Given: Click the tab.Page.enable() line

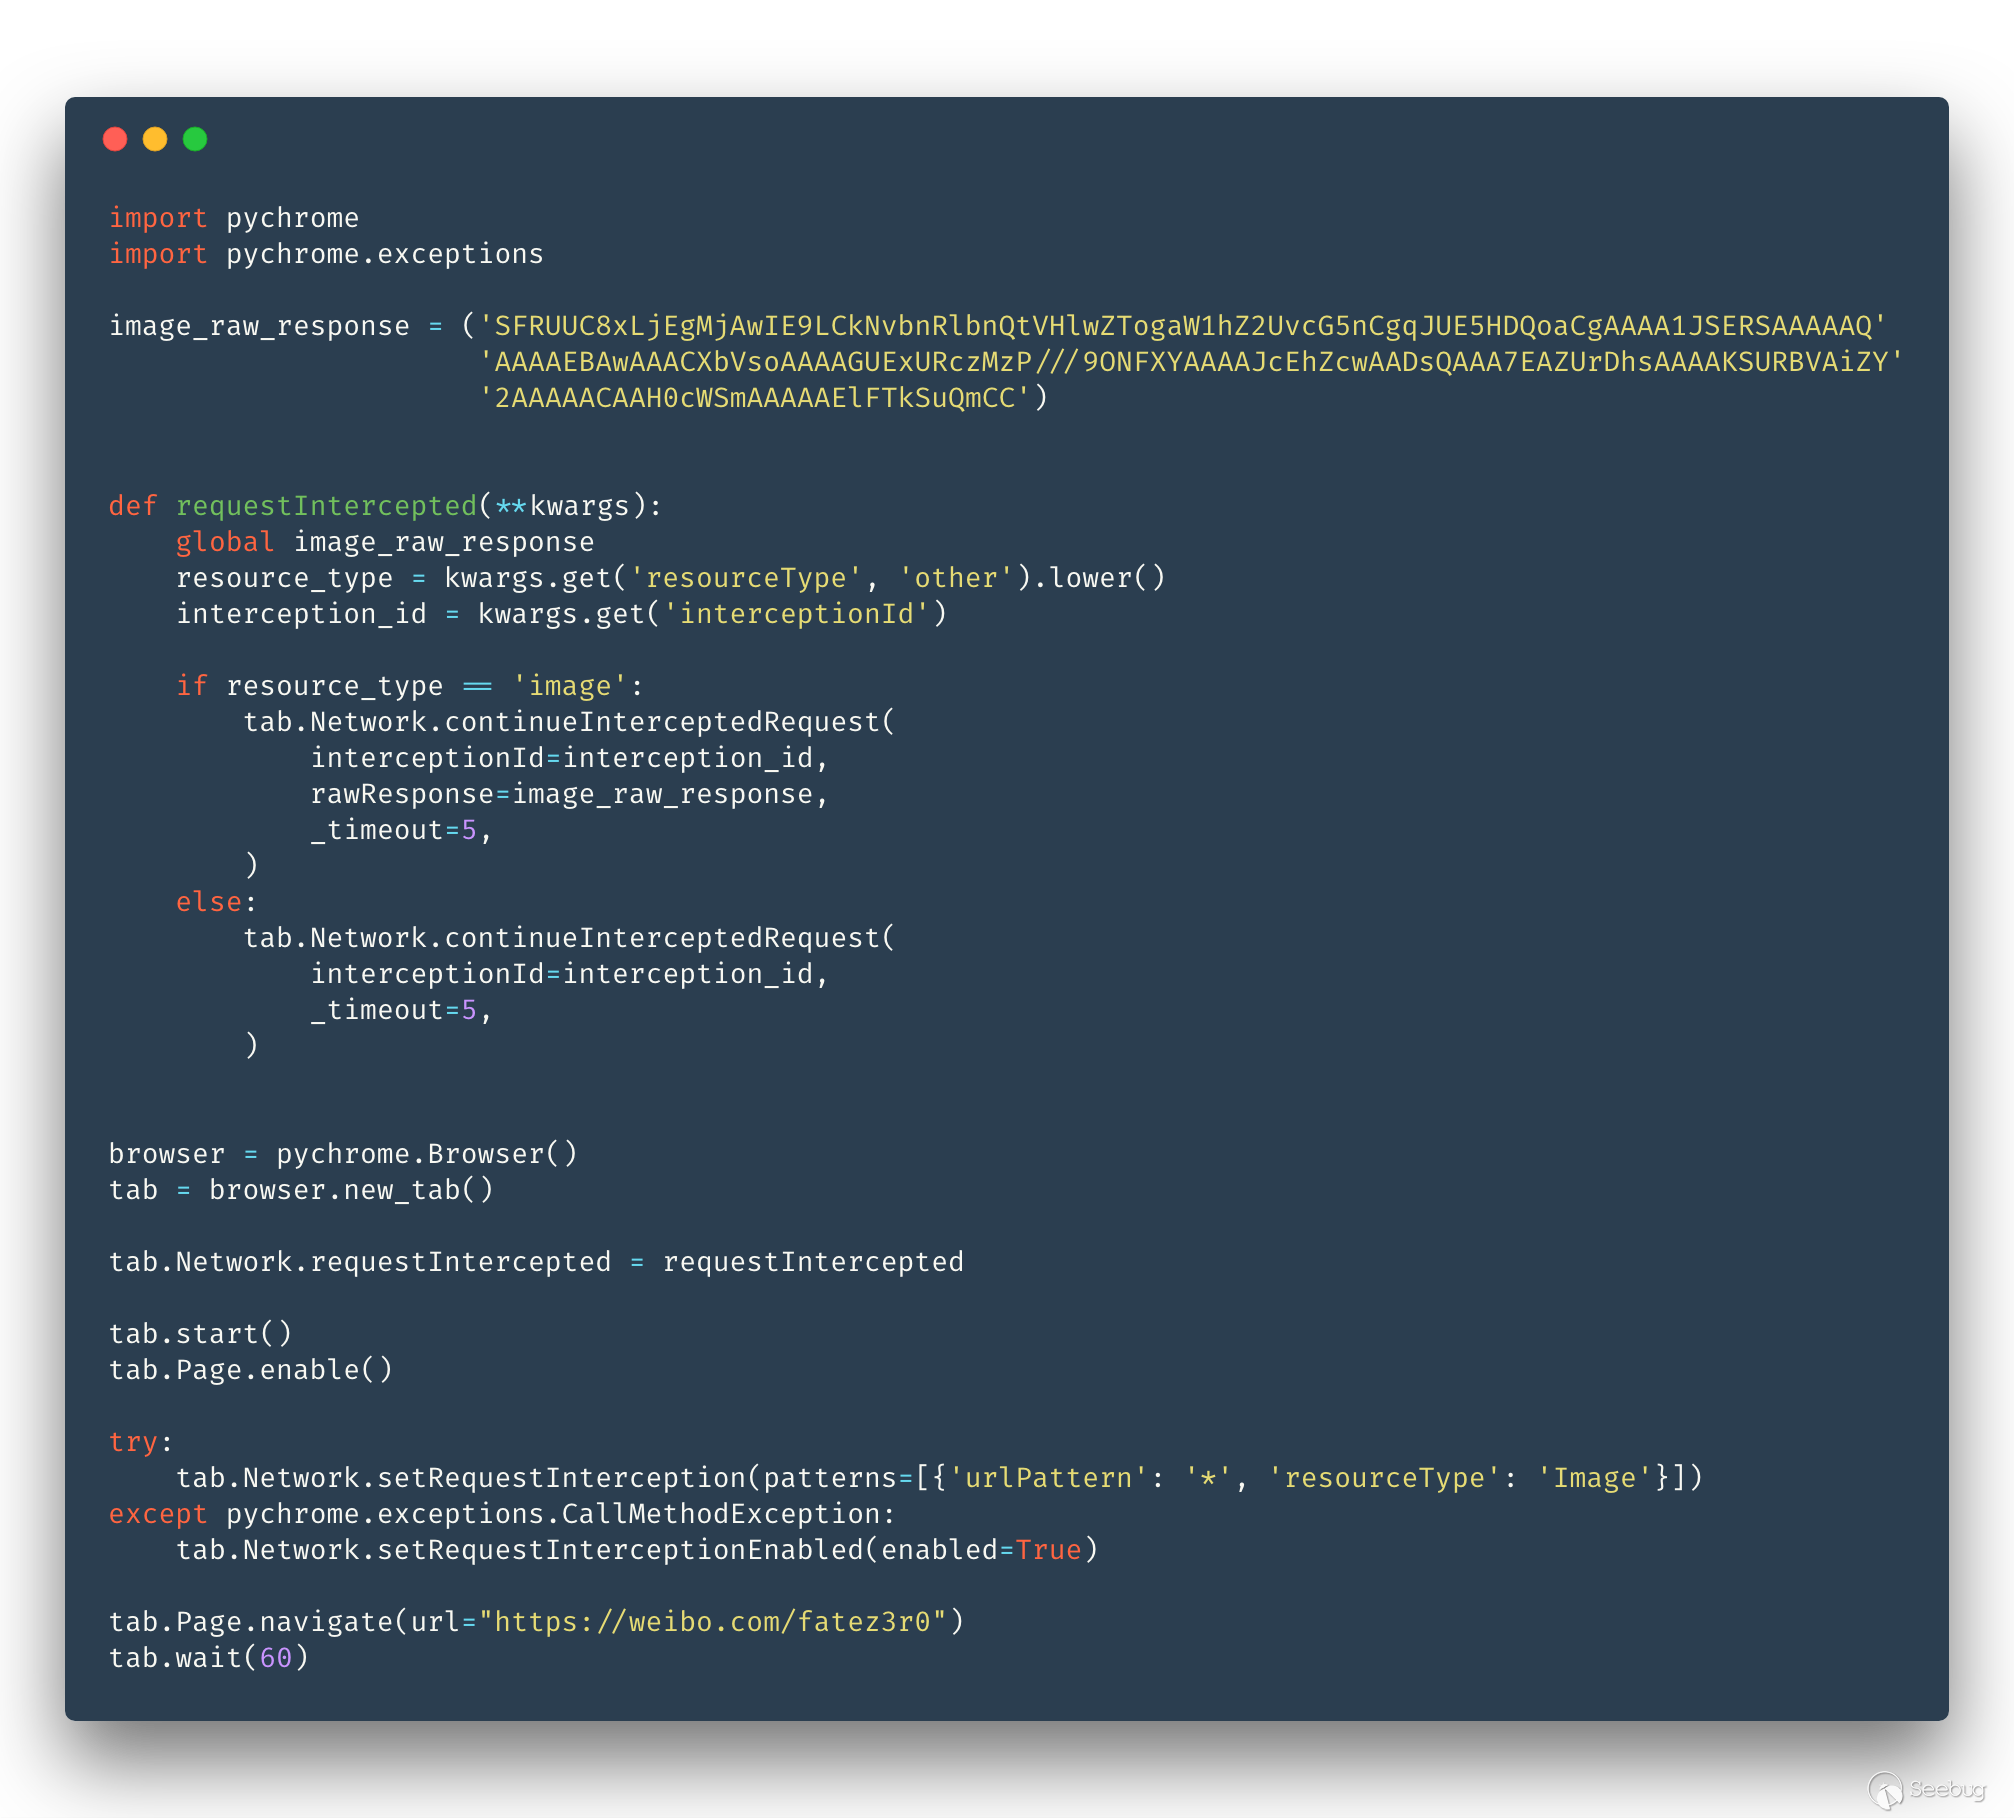Looking at the screenshot, I should tap(250, 1370).
